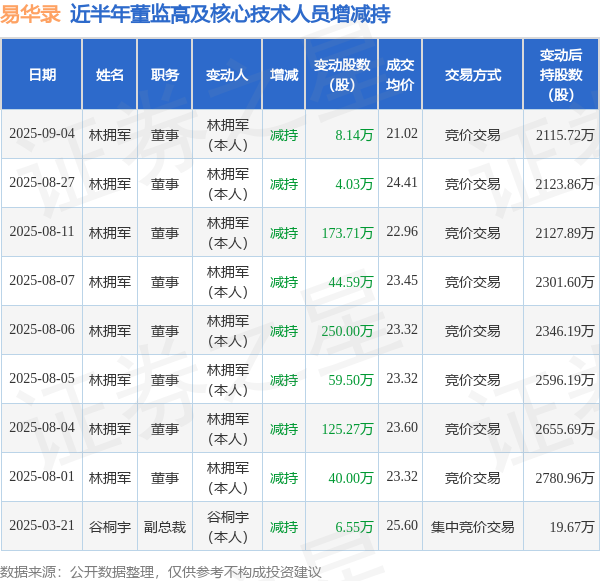Viewport: 600px width, 581px height.
Task: Click the 变动股数(股) column header
Action: (342, 75)
